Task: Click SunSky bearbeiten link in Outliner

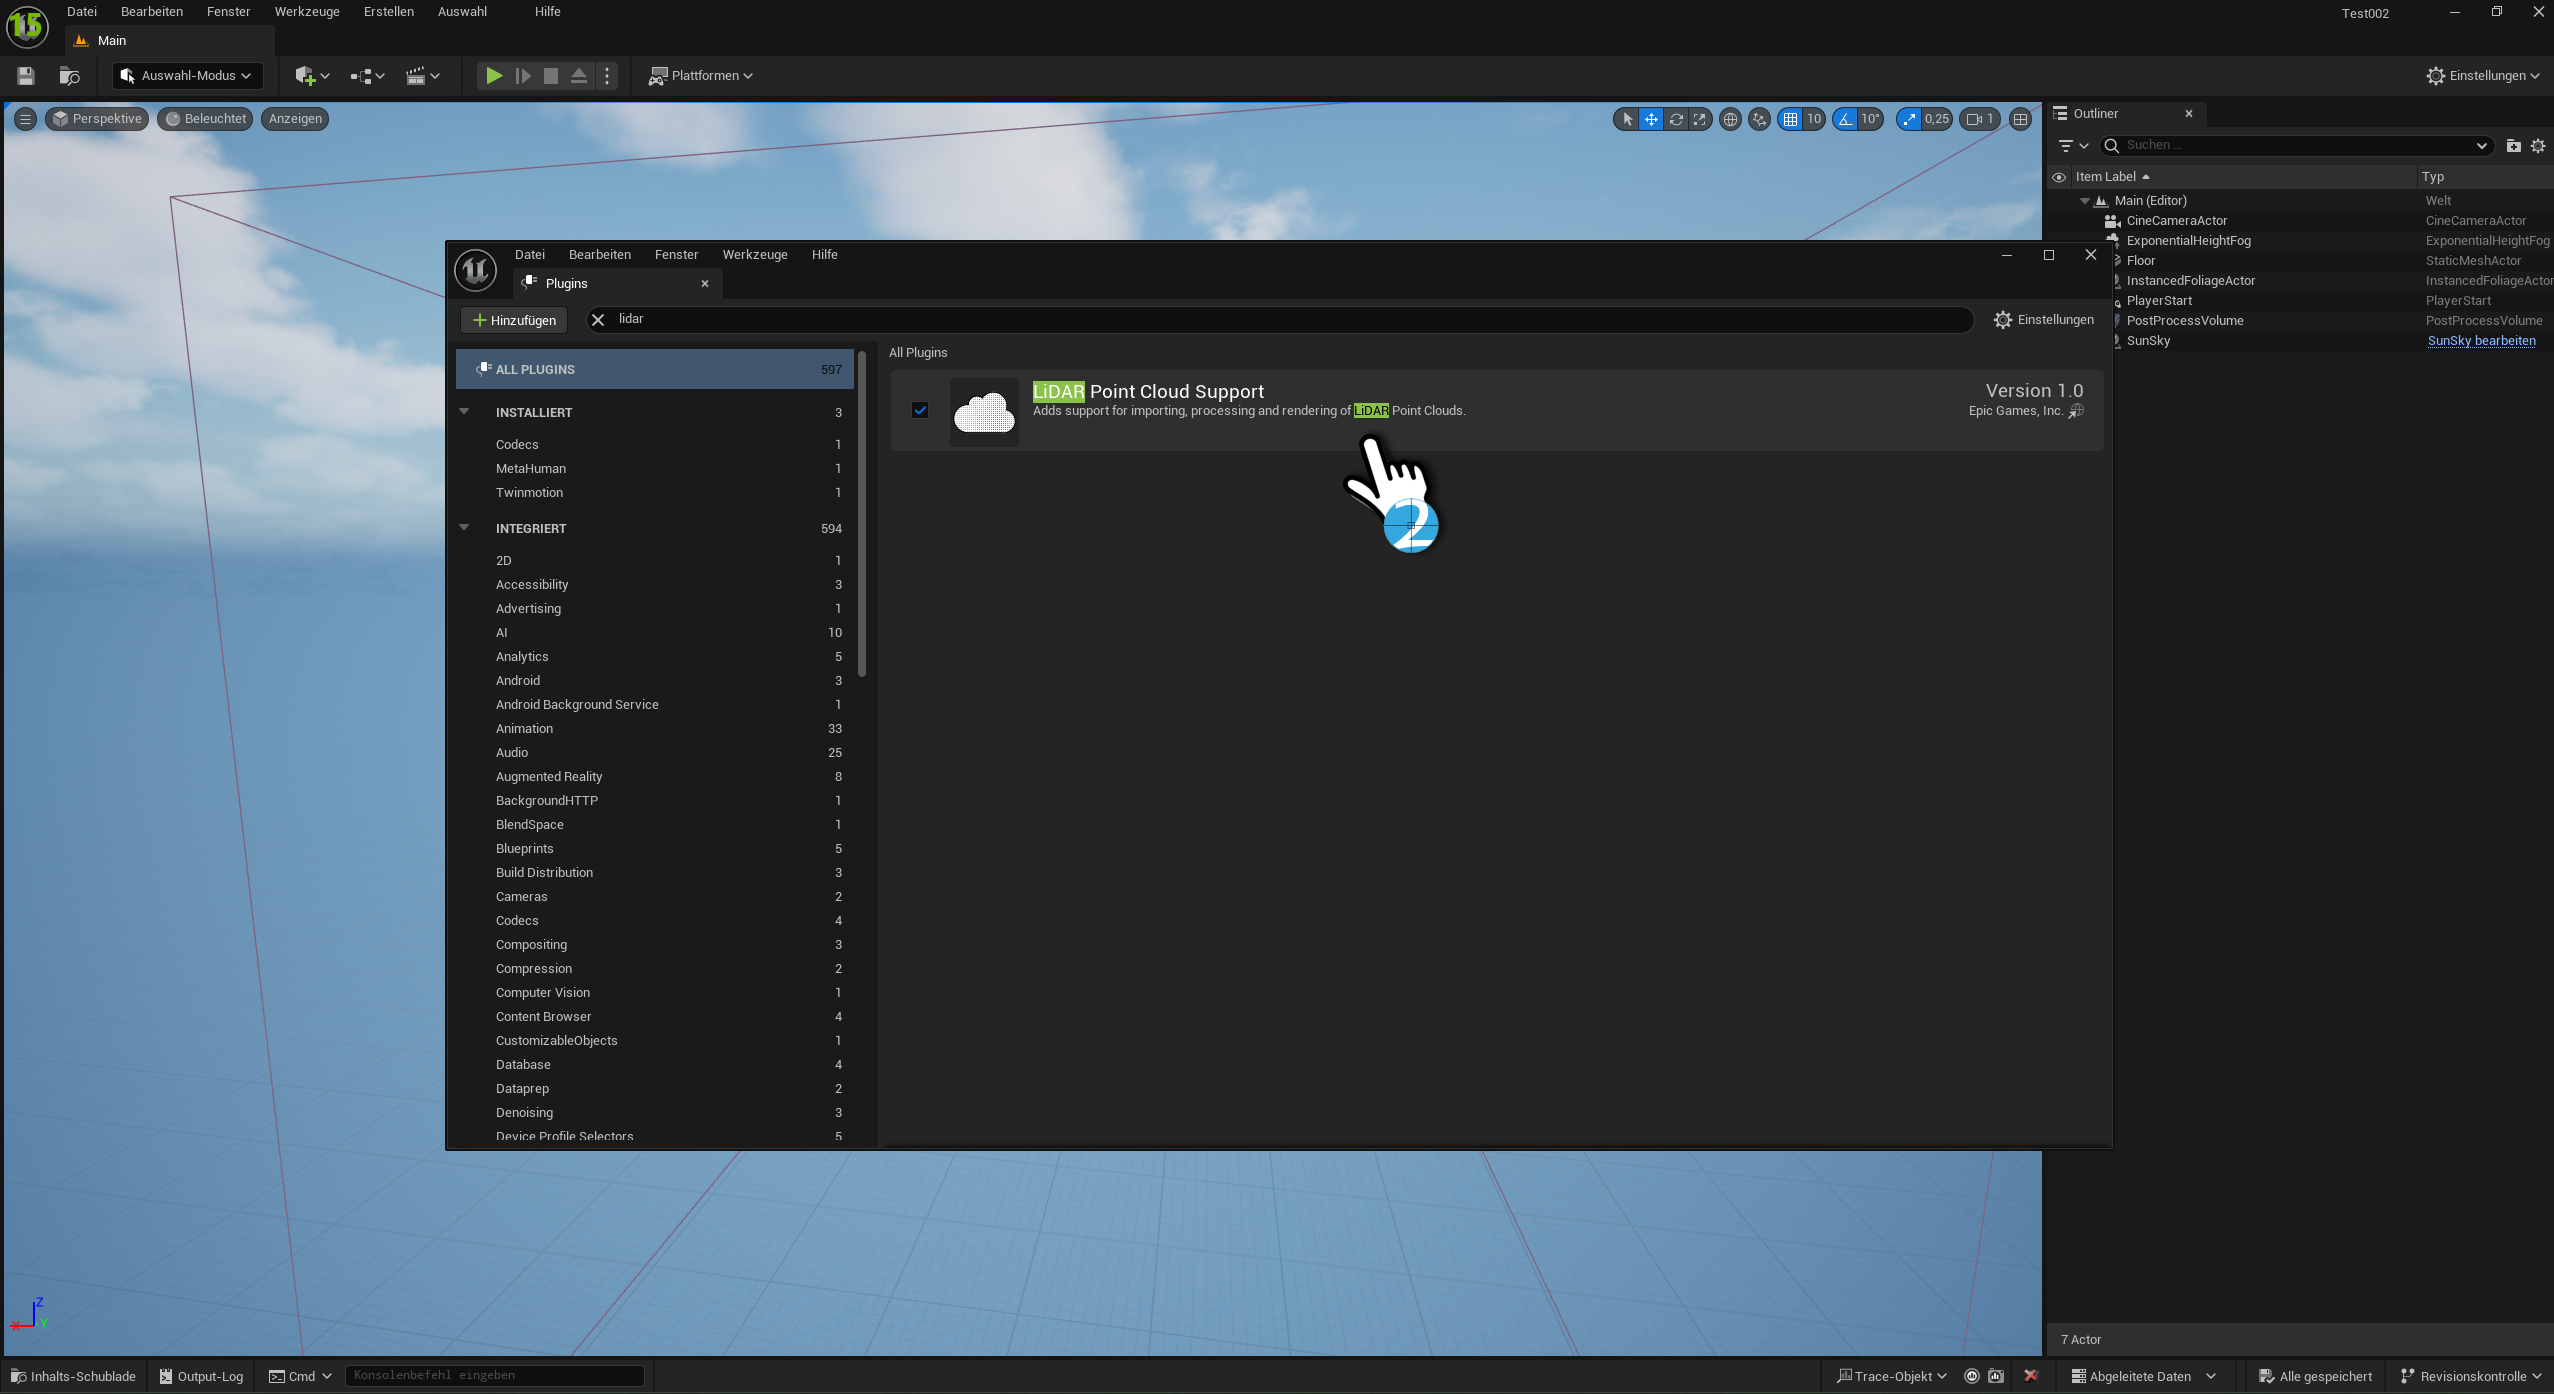Action: (2481, 341)
